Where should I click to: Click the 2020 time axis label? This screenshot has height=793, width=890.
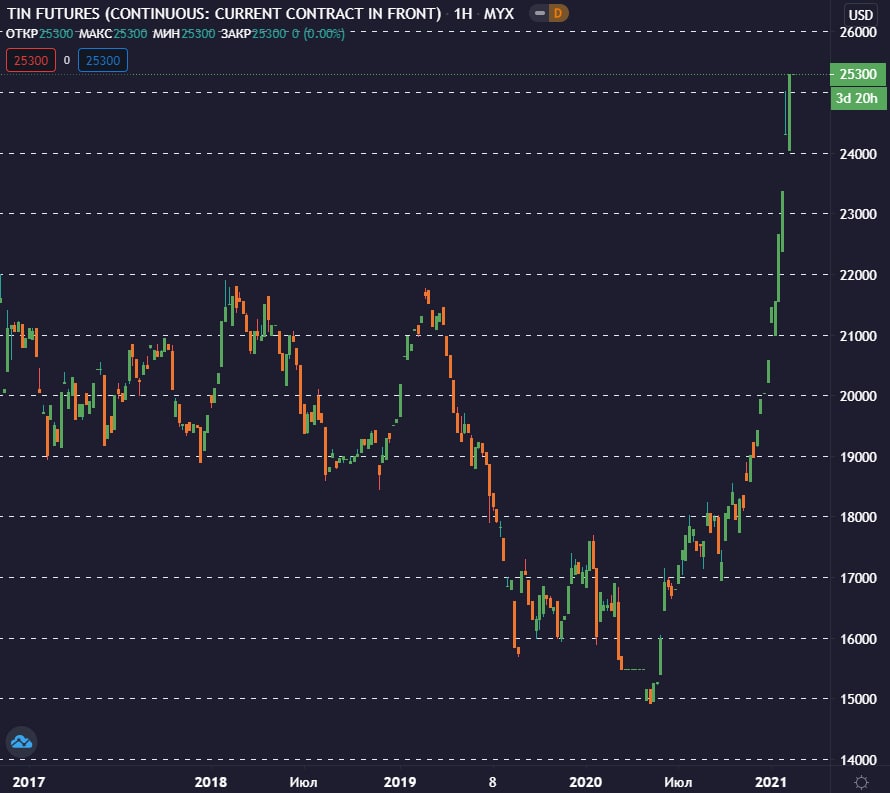pos(585,782)
